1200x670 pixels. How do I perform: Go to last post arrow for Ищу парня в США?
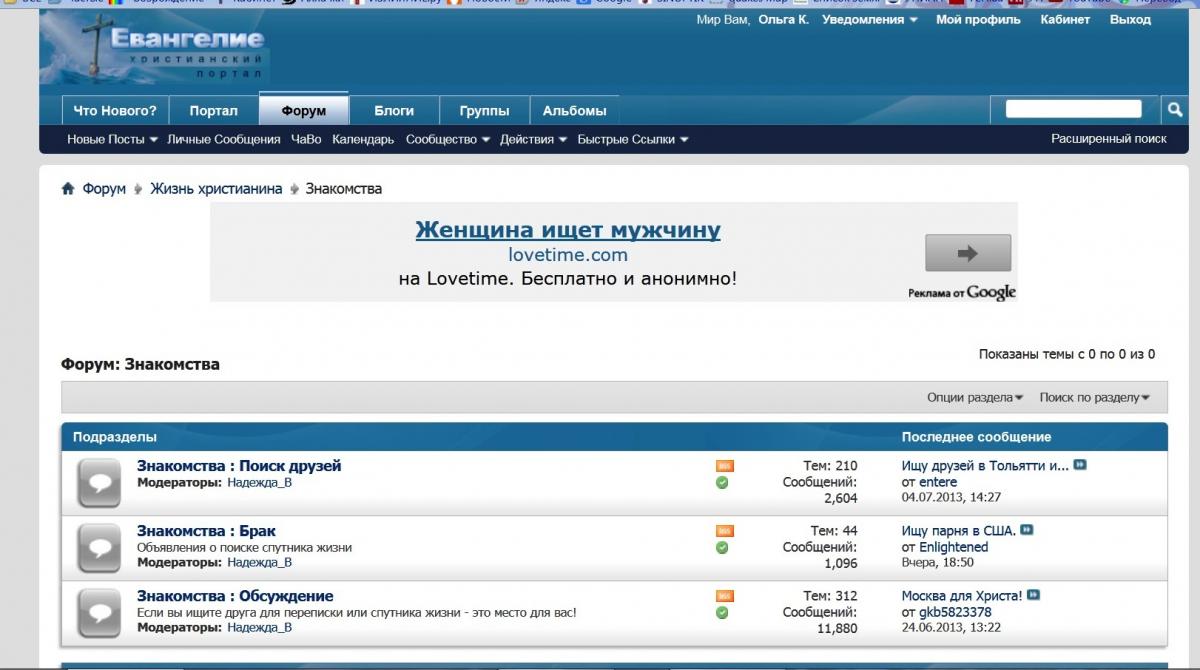[x=1027, y=530]
